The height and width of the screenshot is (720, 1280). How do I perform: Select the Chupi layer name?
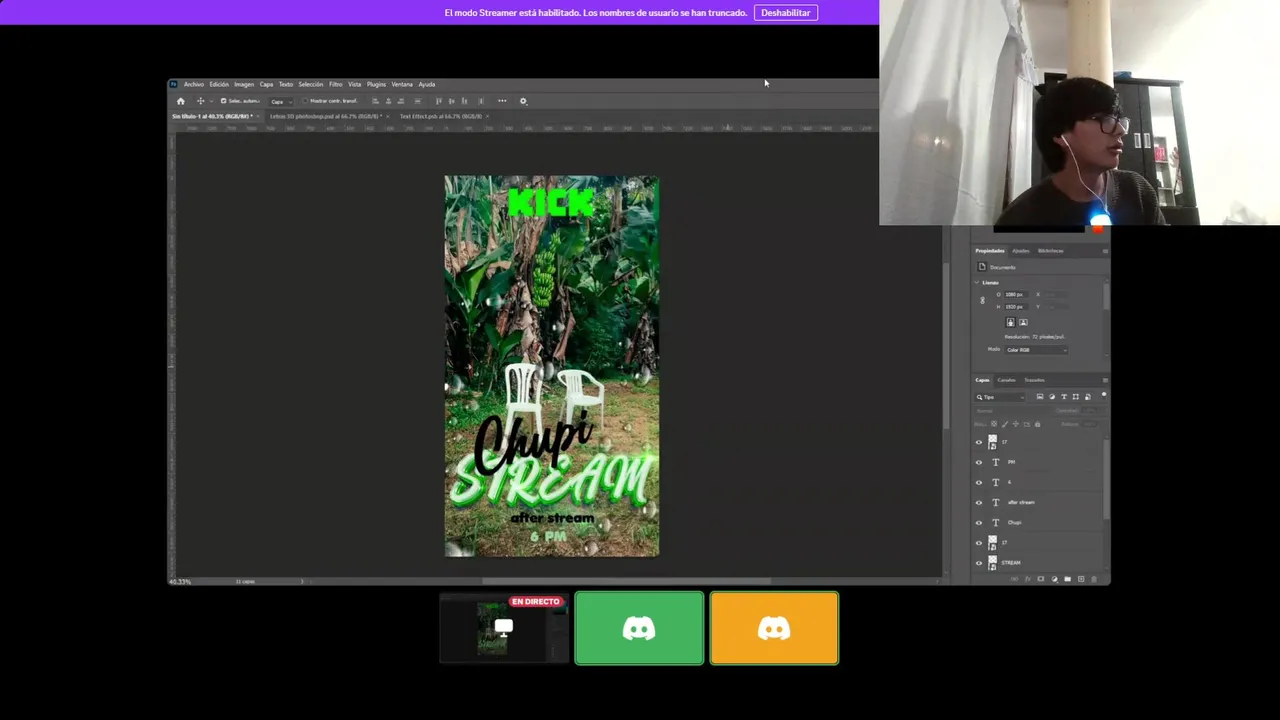(1014, 522)
